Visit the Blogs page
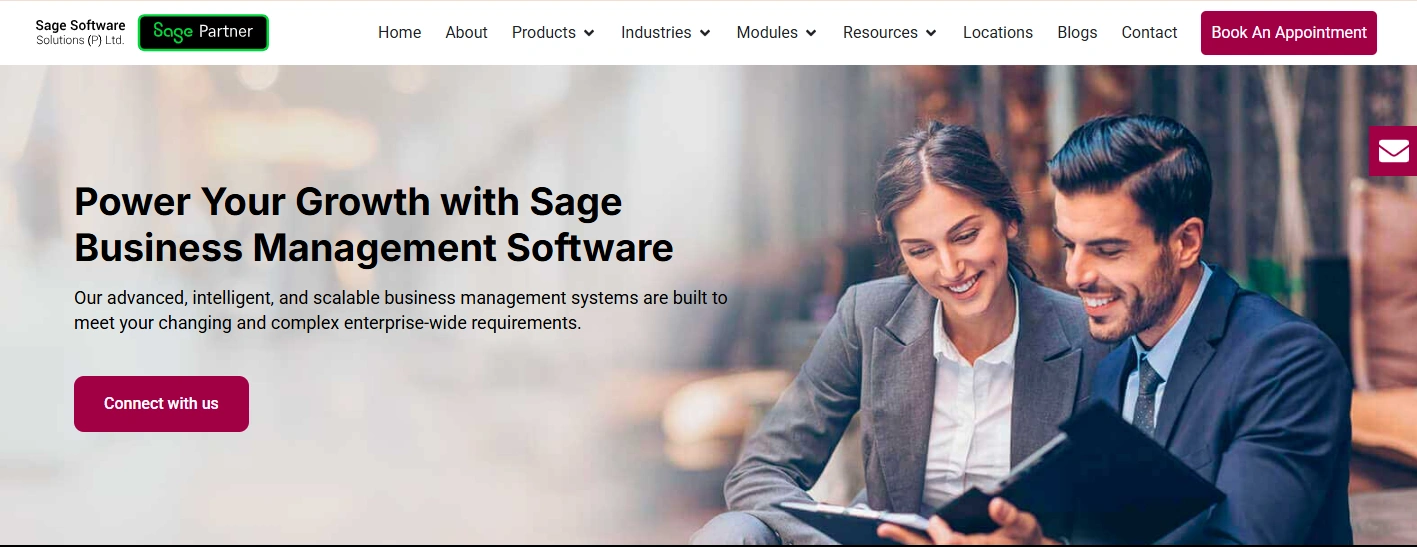 pos(1077,32)
